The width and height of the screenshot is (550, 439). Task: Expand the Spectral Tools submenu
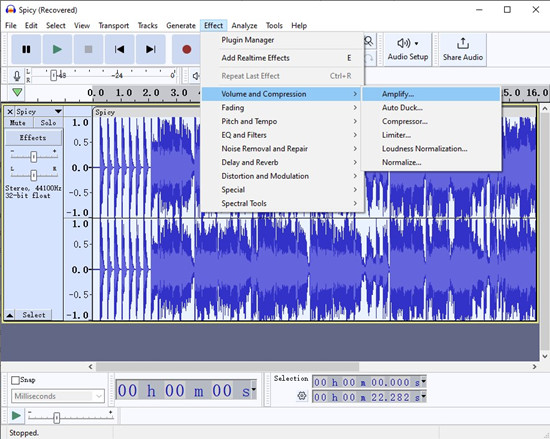[x=282, y=203]
